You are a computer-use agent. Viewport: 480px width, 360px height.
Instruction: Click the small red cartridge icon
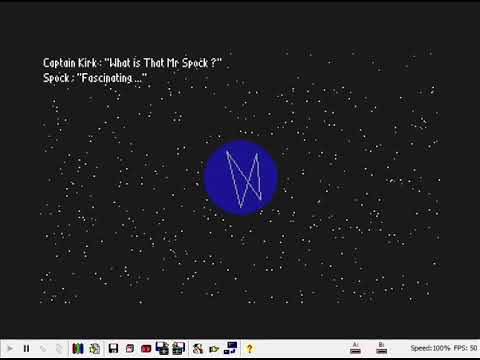(130, 349)
